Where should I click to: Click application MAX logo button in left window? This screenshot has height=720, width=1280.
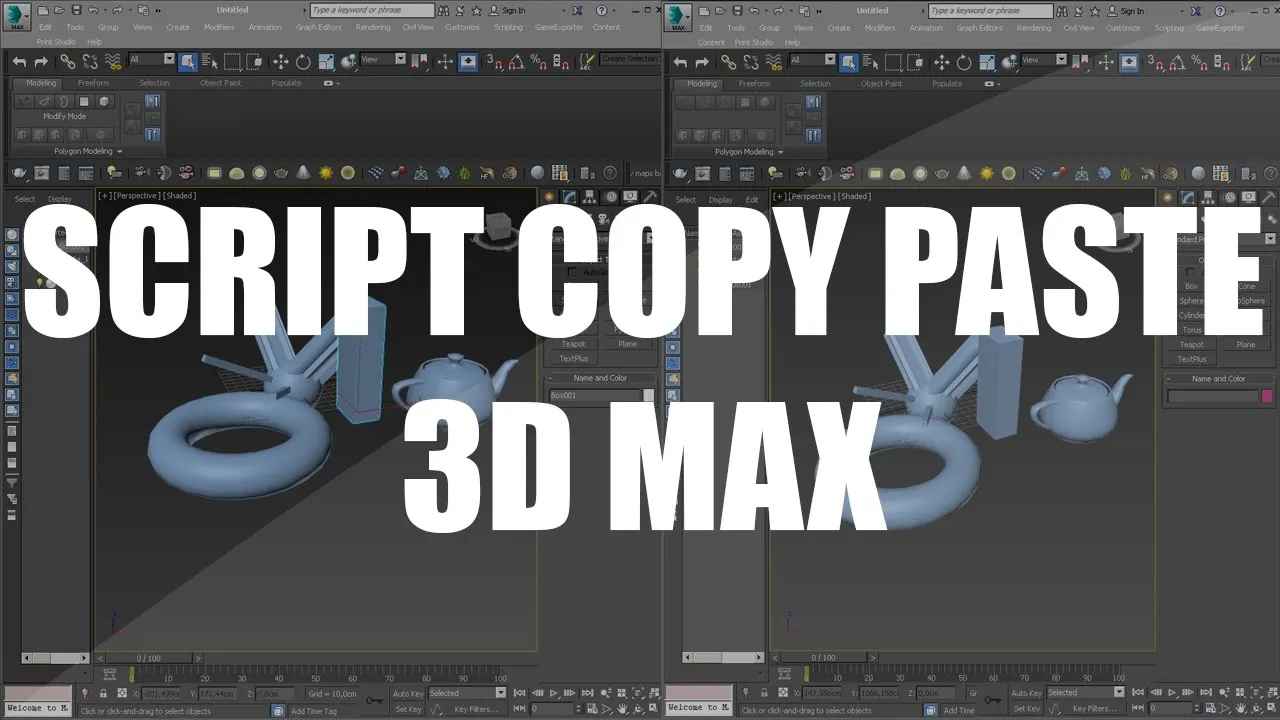click(x=17, y=16)
